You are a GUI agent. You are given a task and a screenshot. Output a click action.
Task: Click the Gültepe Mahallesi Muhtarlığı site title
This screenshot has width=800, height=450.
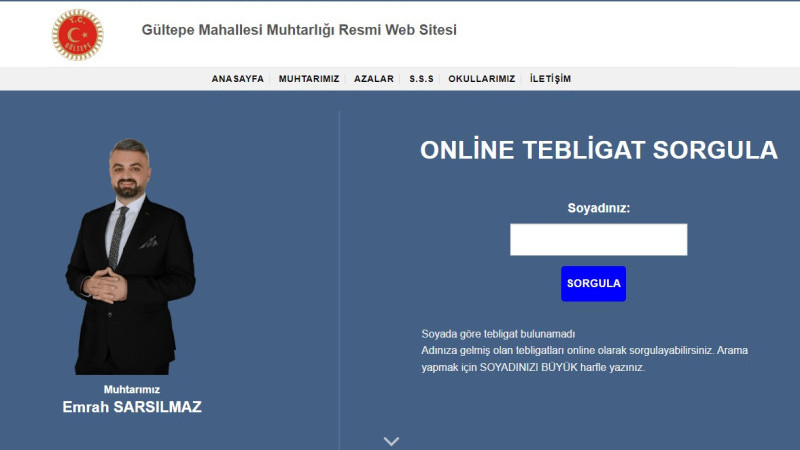pos(299,30)
